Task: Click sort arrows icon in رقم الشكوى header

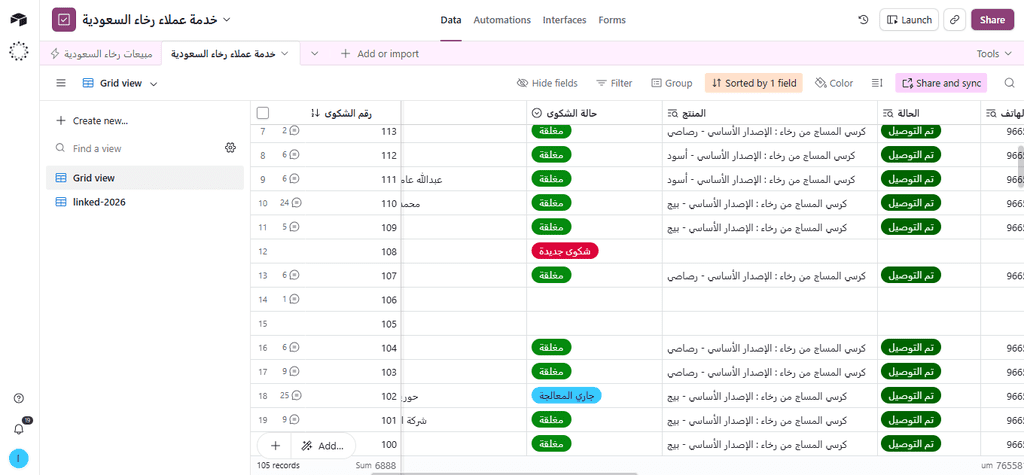Action: tap(315, 113)
